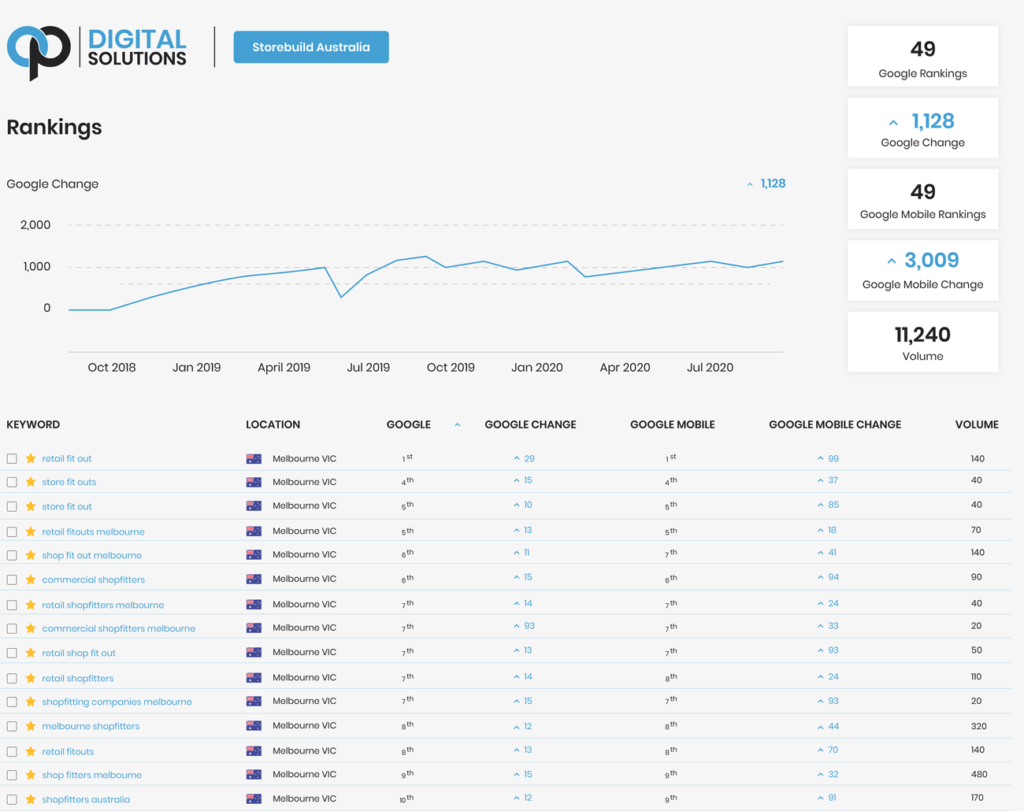
Task: Click the Digital Solutions logo
Action: [97, 48]
